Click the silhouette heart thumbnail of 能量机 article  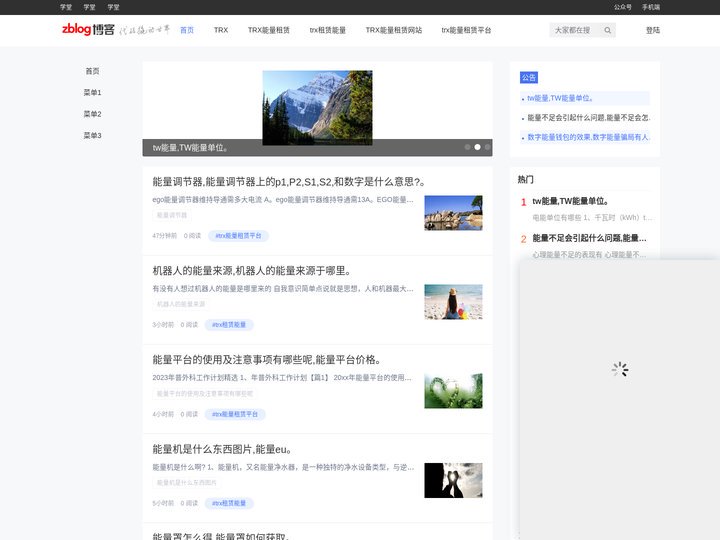(453, 480)
